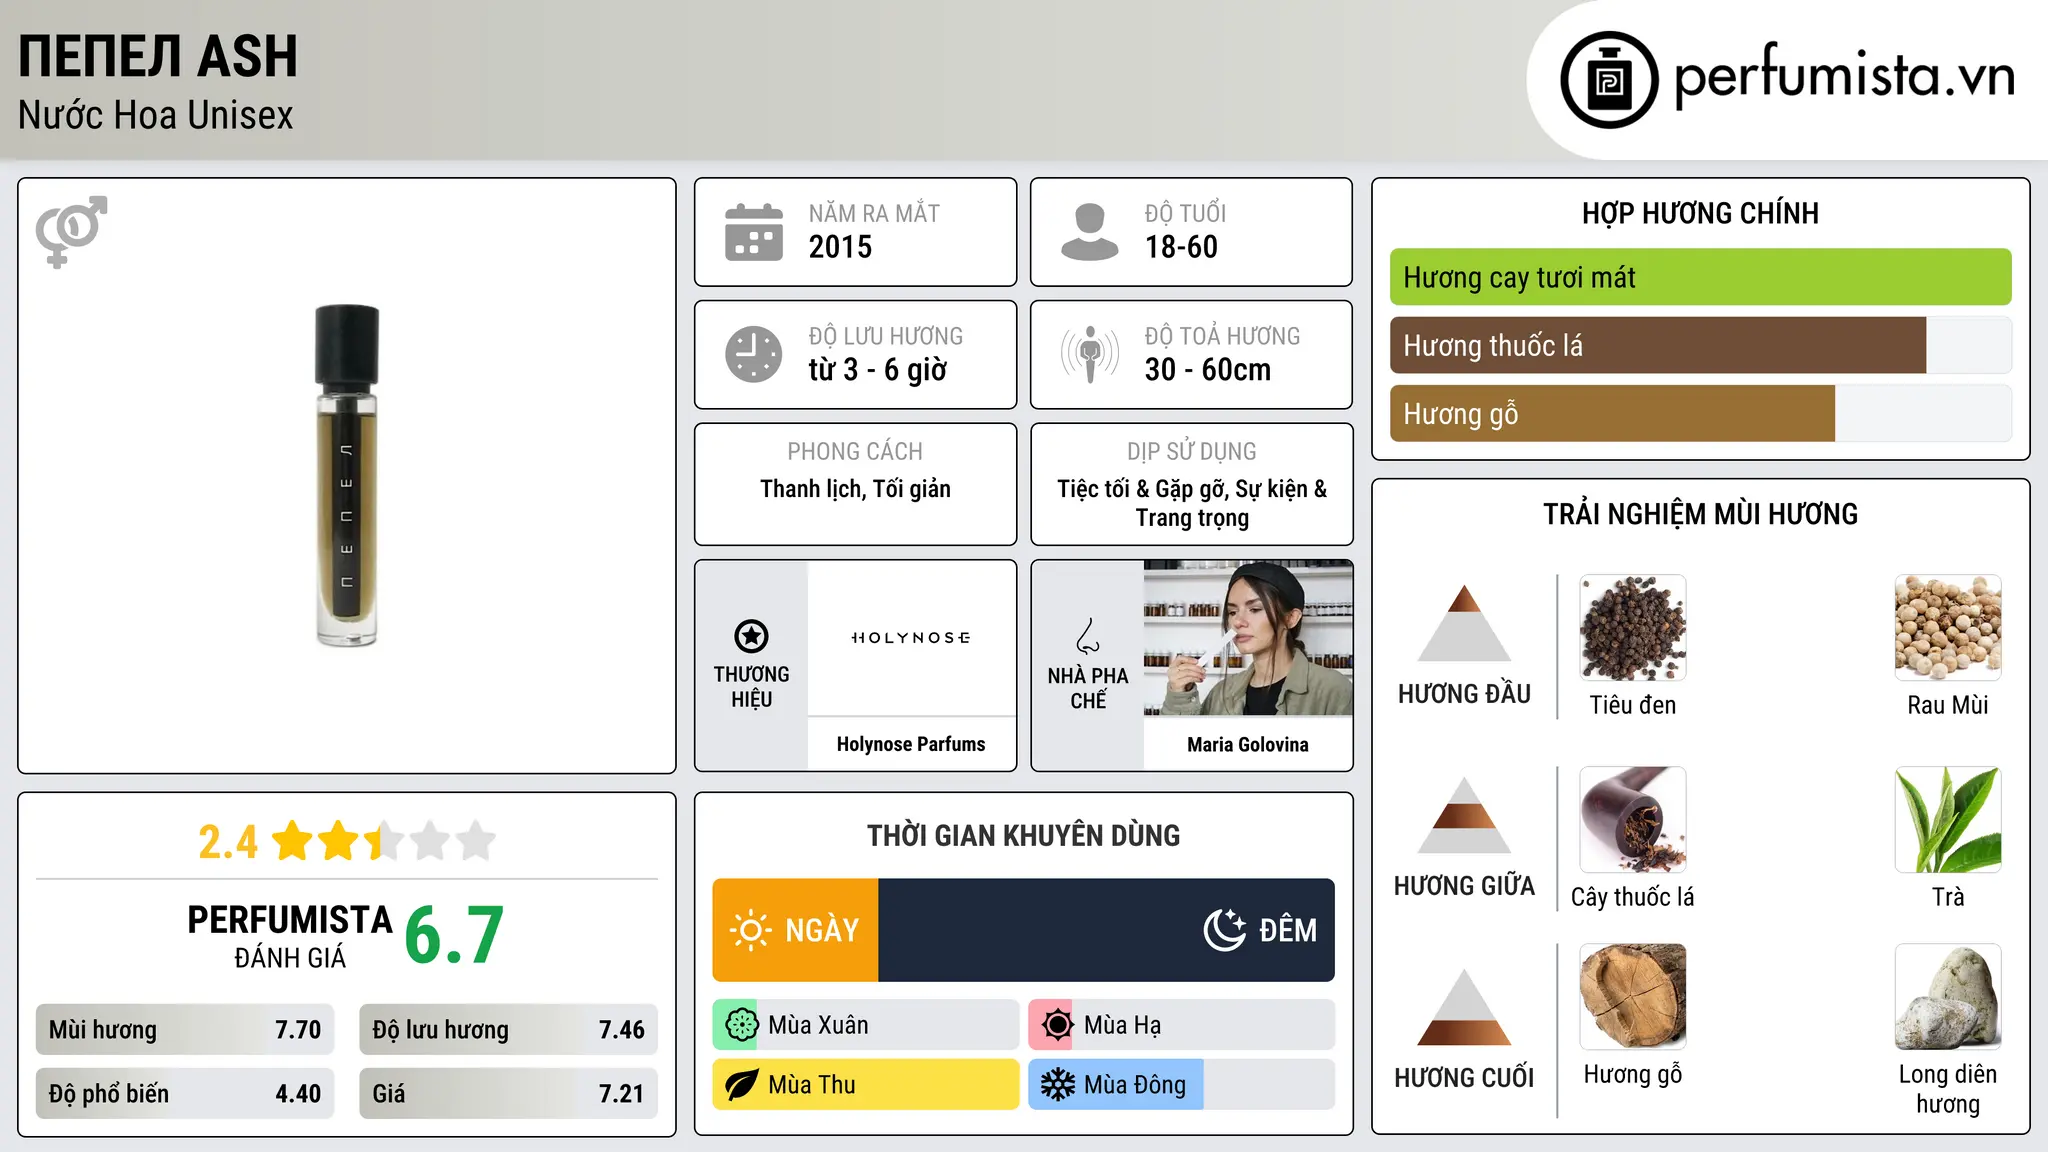Click the longevity value từ 3 - 6 giờ
Screen dimensions: 2048x1152
tap(878, 370)
